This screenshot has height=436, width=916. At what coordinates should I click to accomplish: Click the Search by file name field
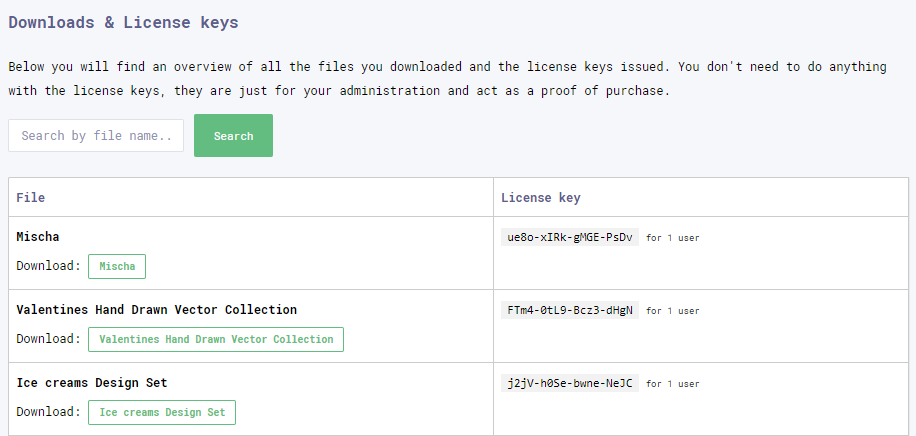96,136
